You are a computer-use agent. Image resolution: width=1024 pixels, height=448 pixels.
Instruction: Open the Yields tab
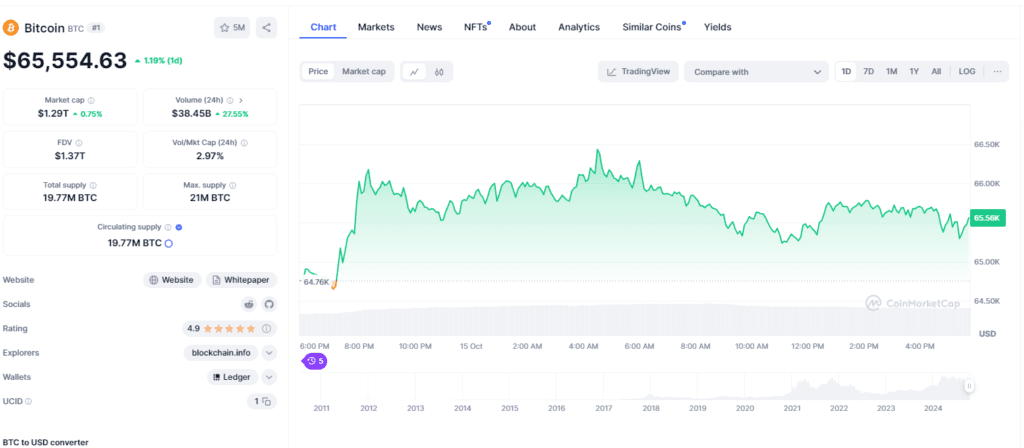(x=718, y=27)
